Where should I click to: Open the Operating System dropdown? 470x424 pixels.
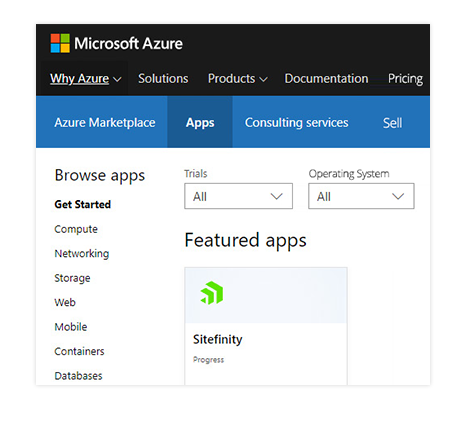(x=361, y=196)
